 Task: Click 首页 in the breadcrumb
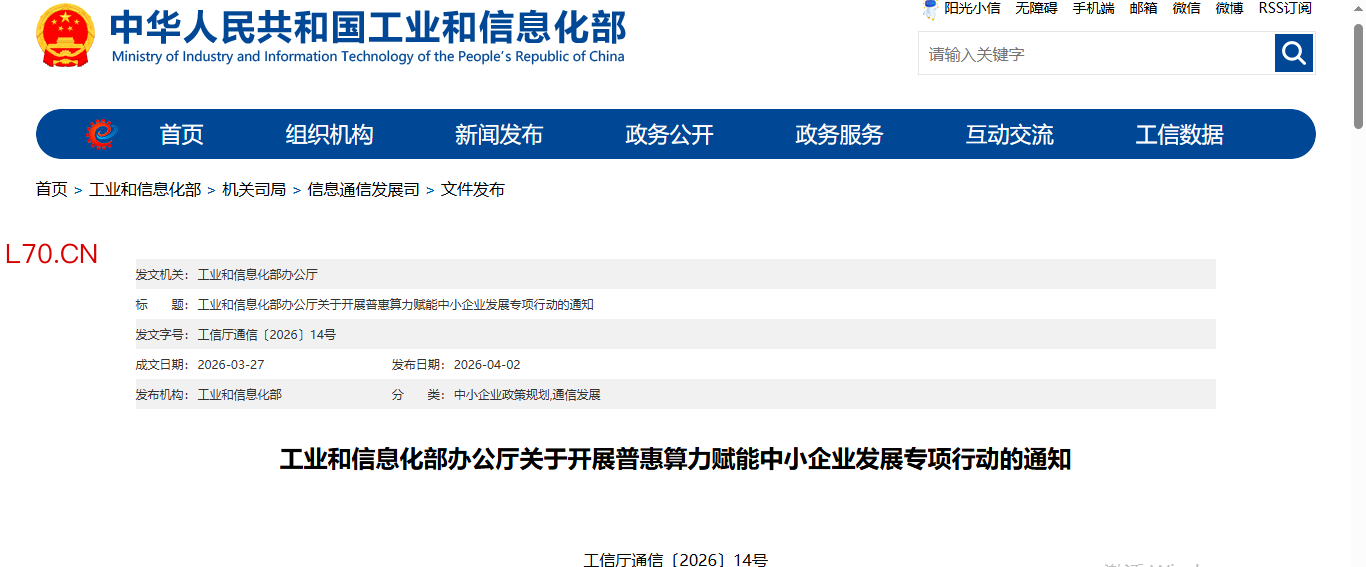click(x=52, y=189)
